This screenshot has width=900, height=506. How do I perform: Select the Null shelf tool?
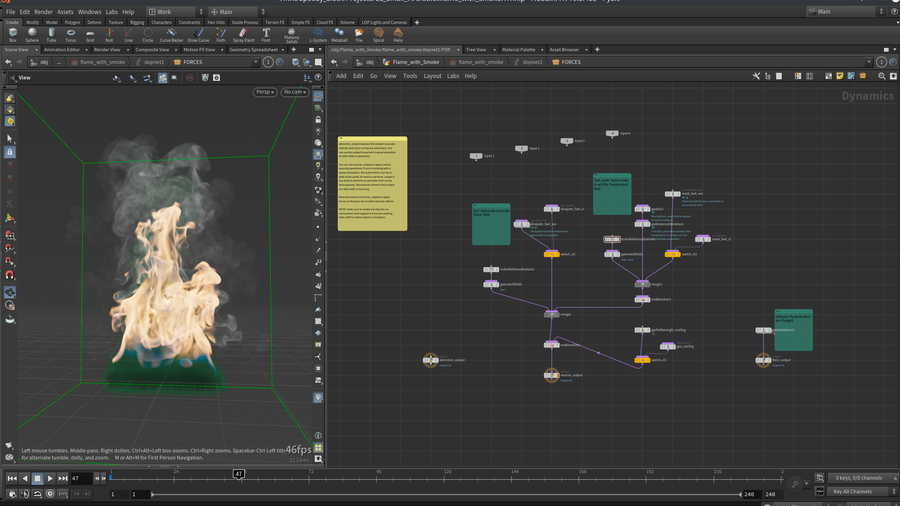[109, 35]
